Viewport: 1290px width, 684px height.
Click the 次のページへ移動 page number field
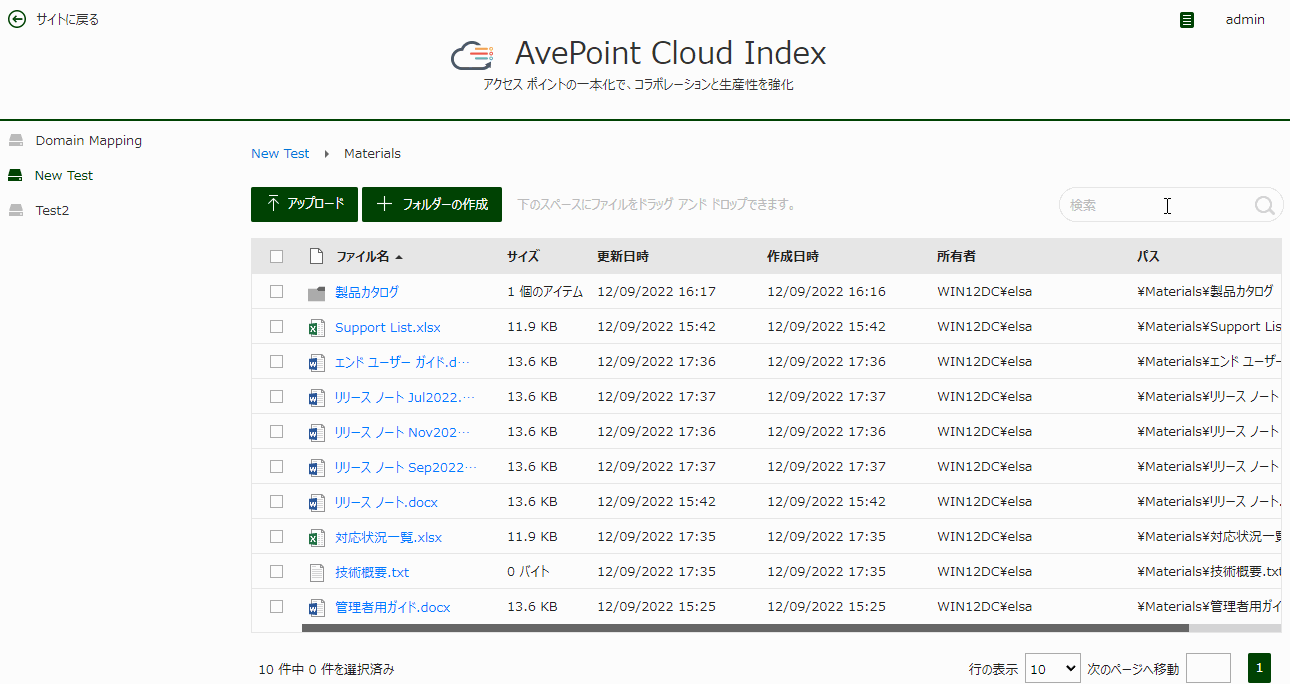click(x=1208, y=668)
